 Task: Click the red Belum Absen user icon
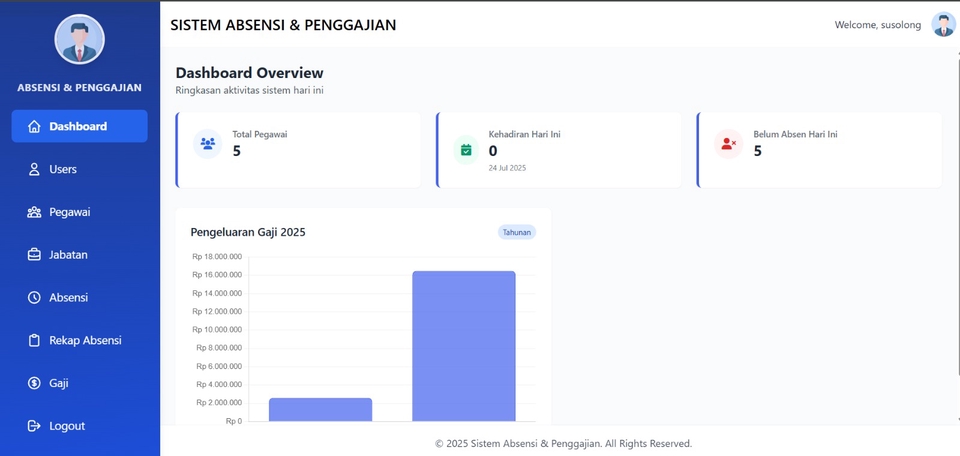727,144
